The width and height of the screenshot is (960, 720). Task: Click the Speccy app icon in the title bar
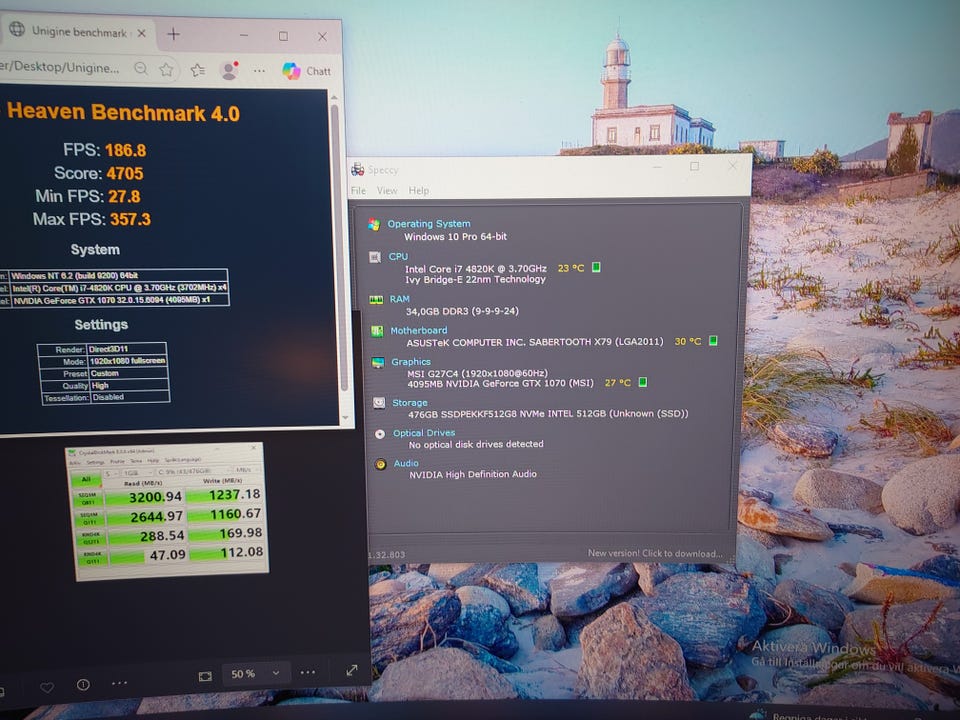pyautogui.click(x=358, y=169)
